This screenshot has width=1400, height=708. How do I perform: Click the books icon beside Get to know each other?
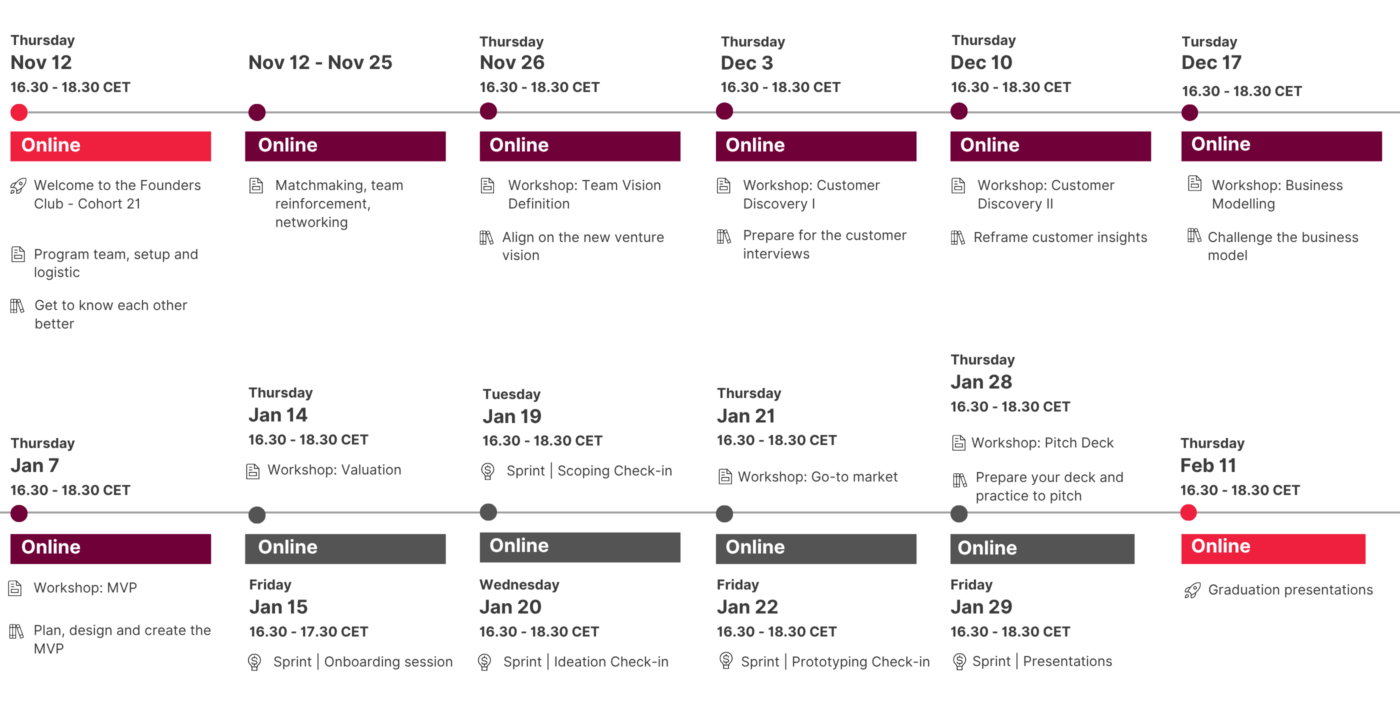pyautogui.click(x=17, y=305)
